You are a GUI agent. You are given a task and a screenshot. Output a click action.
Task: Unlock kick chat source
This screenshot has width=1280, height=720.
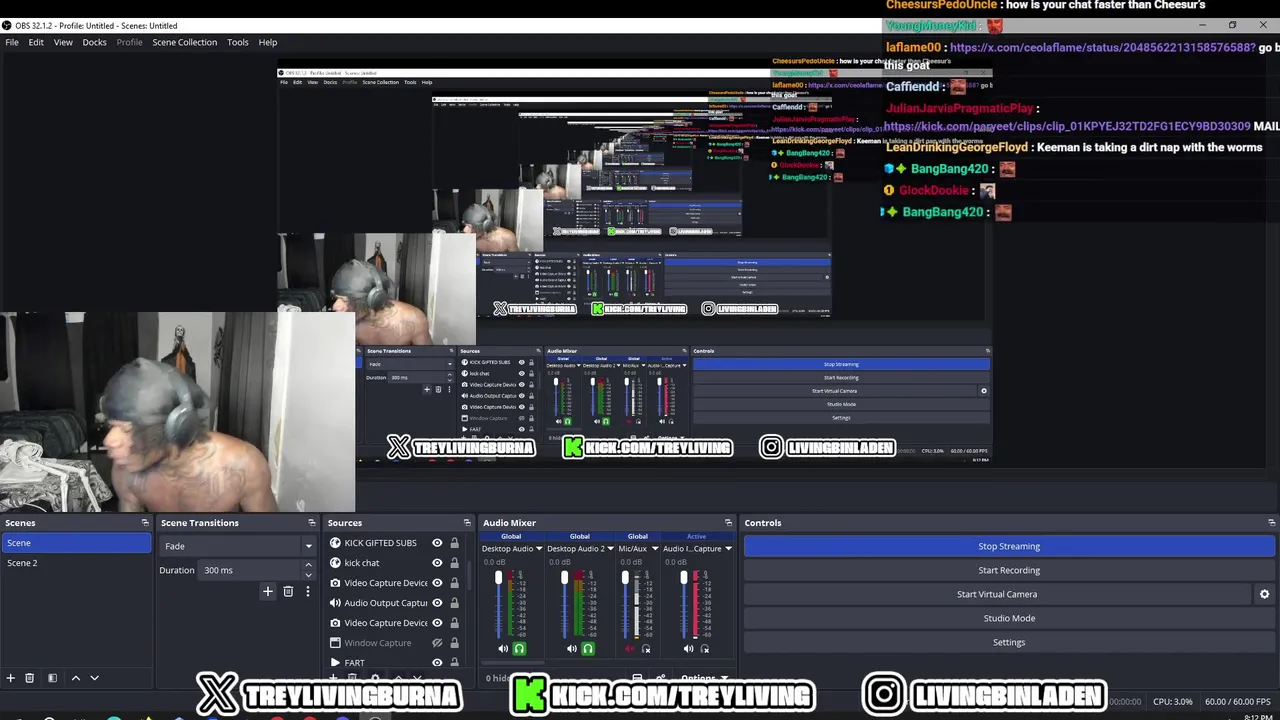click(x=454, y=563)
